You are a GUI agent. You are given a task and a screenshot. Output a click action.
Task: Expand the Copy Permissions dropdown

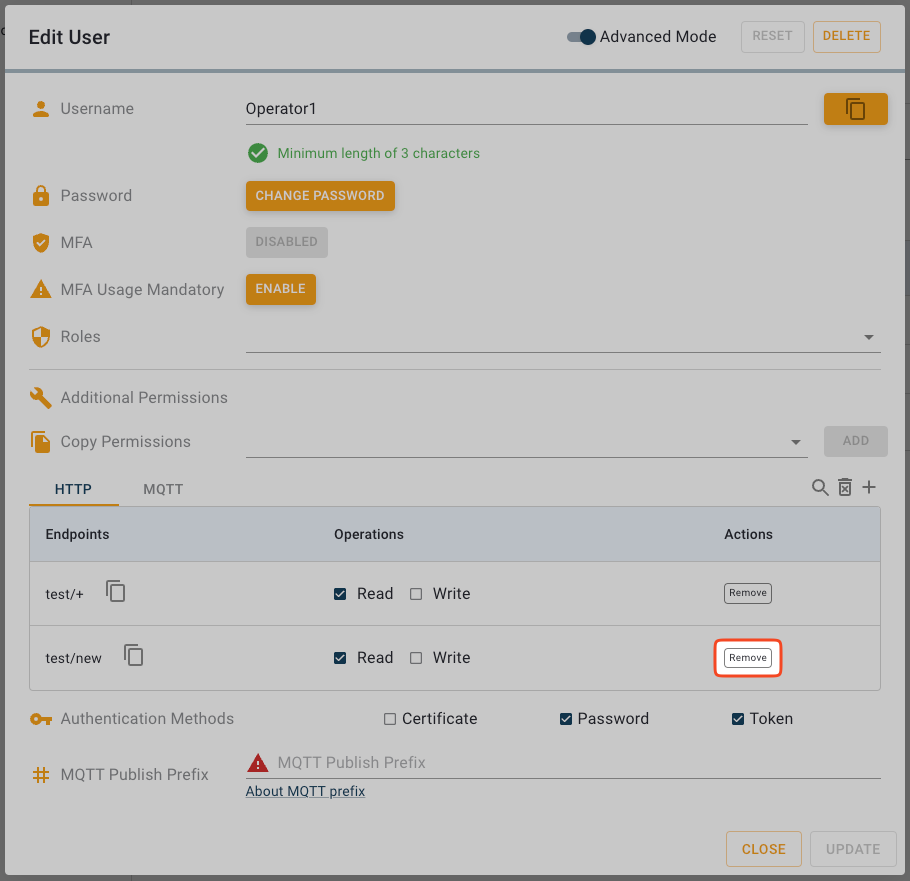tap(796, 442)
